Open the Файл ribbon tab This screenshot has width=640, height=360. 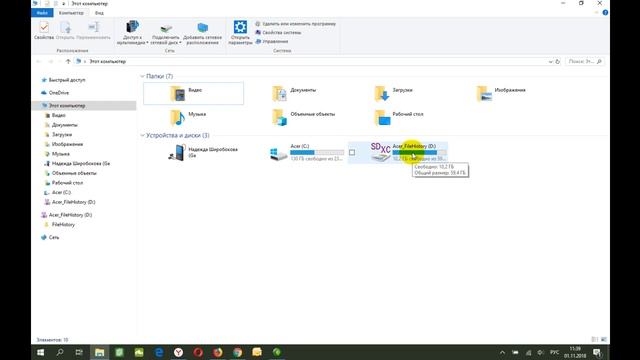[x=42, y=13]
